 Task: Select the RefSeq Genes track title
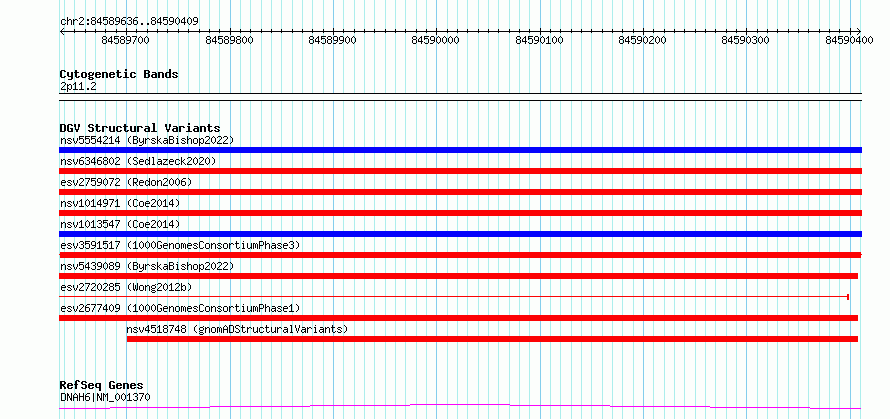102,386
